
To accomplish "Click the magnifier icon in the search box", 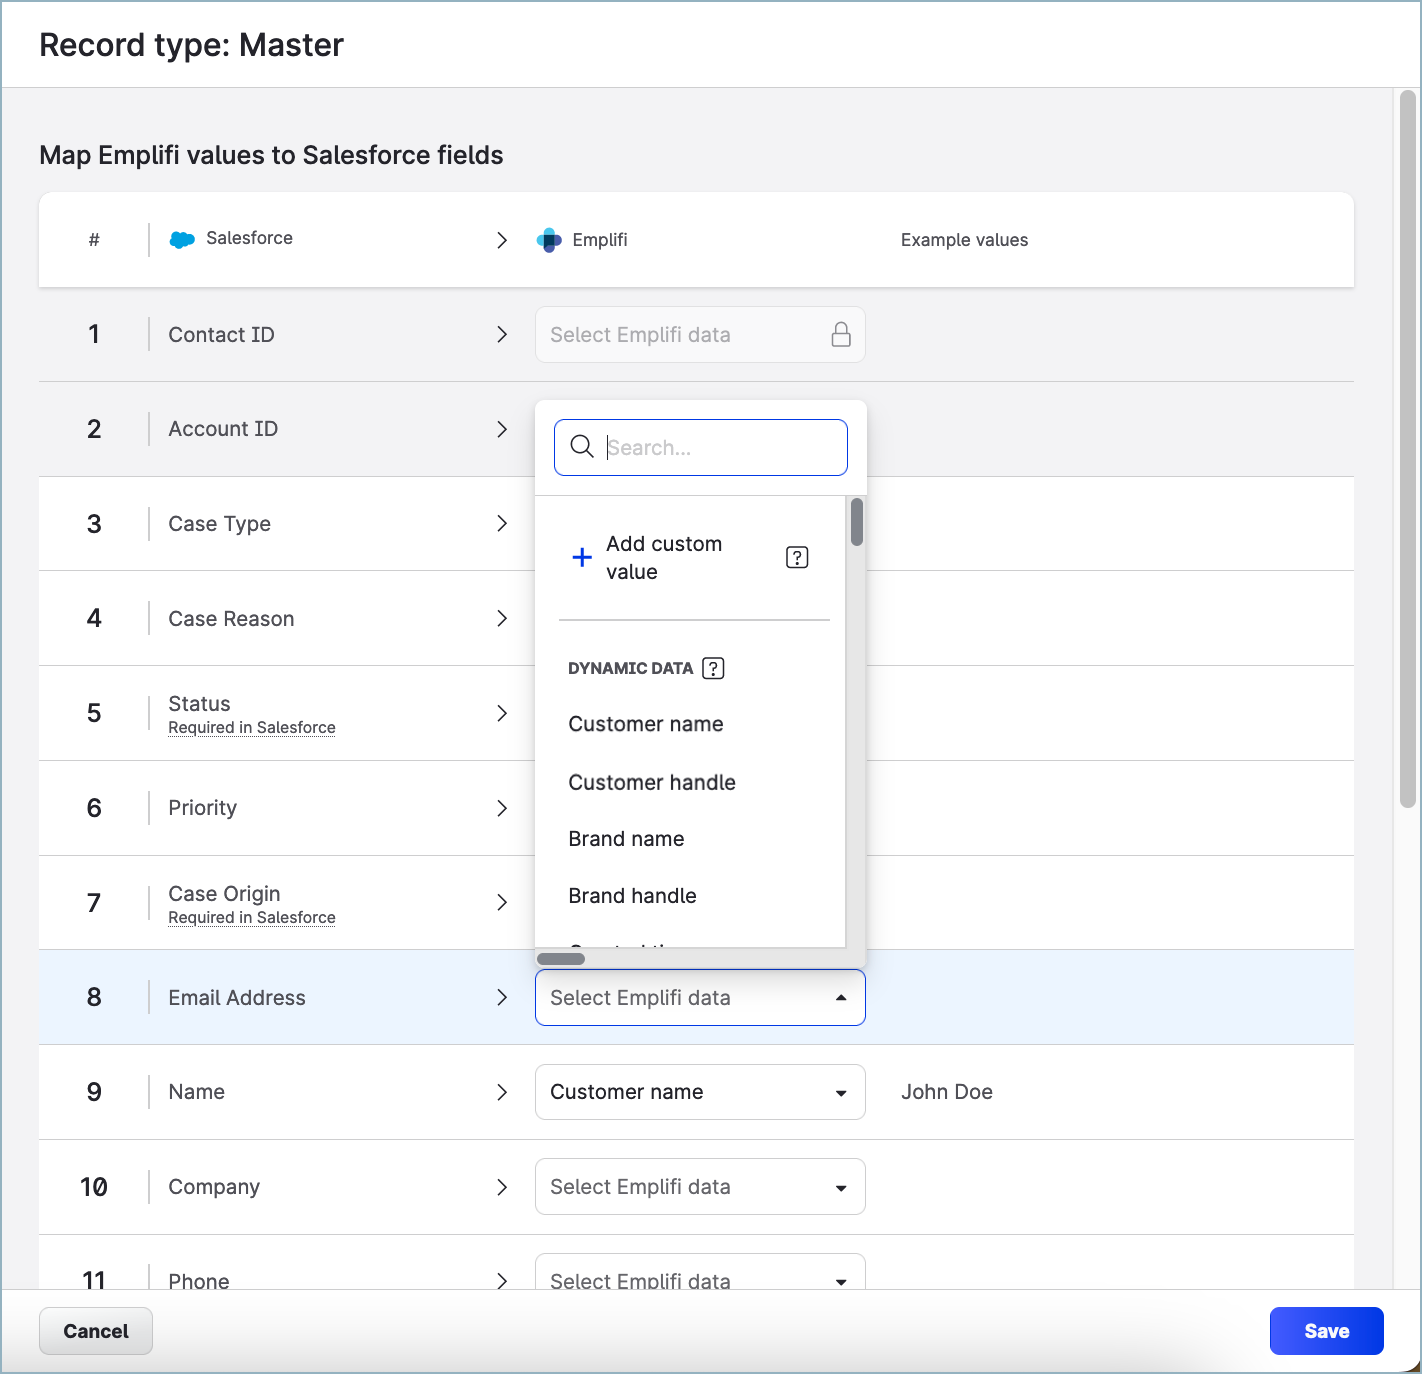I will pos(582,447).
